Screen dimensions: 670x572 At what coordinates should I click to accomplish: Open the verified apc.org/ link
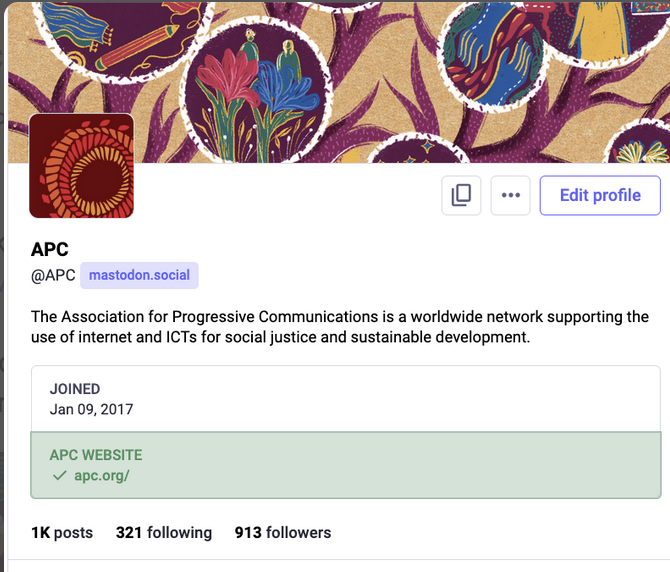pos(102,475)
